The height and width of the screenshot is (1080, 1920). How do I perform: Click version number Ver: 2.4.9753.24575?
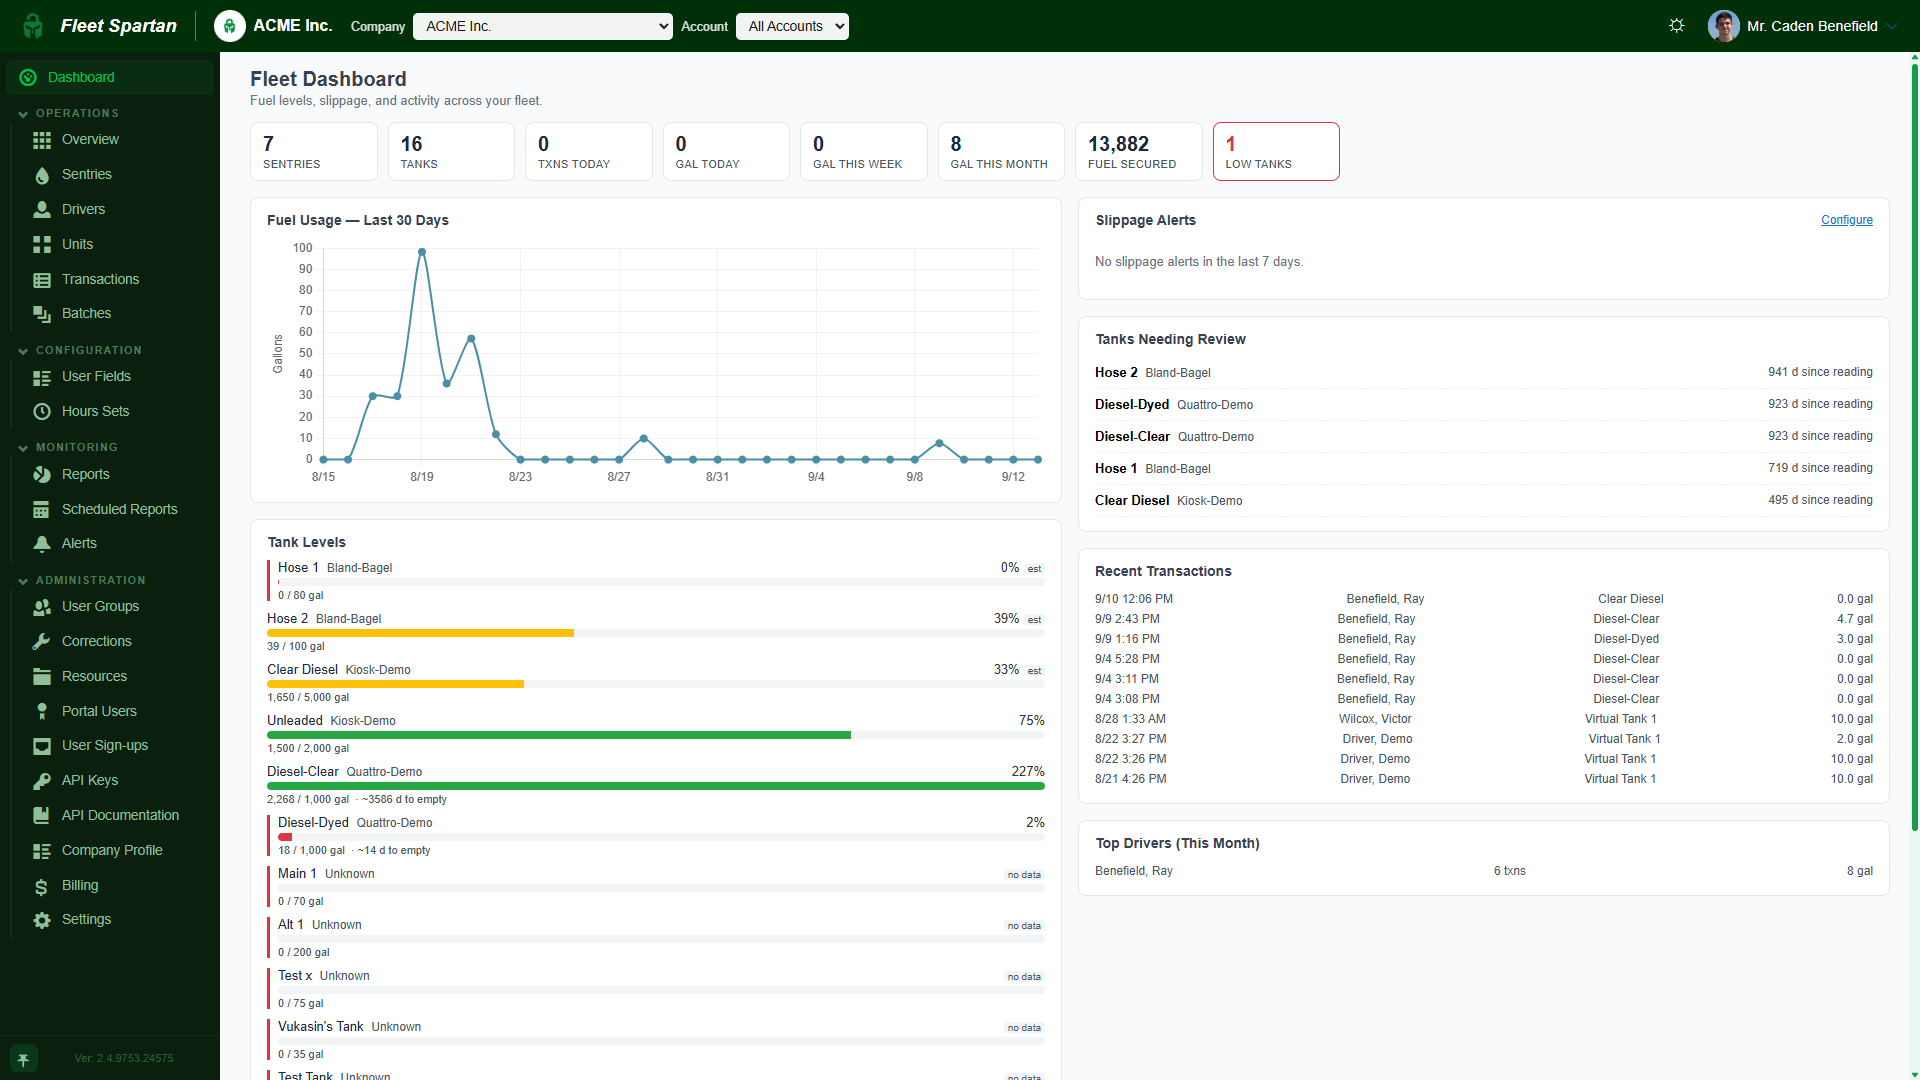[x=124, y=1058]
